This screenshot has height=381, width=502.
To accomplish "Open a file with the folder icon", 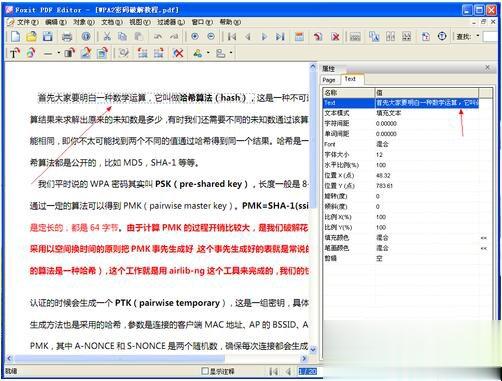I will click(31, 36).
